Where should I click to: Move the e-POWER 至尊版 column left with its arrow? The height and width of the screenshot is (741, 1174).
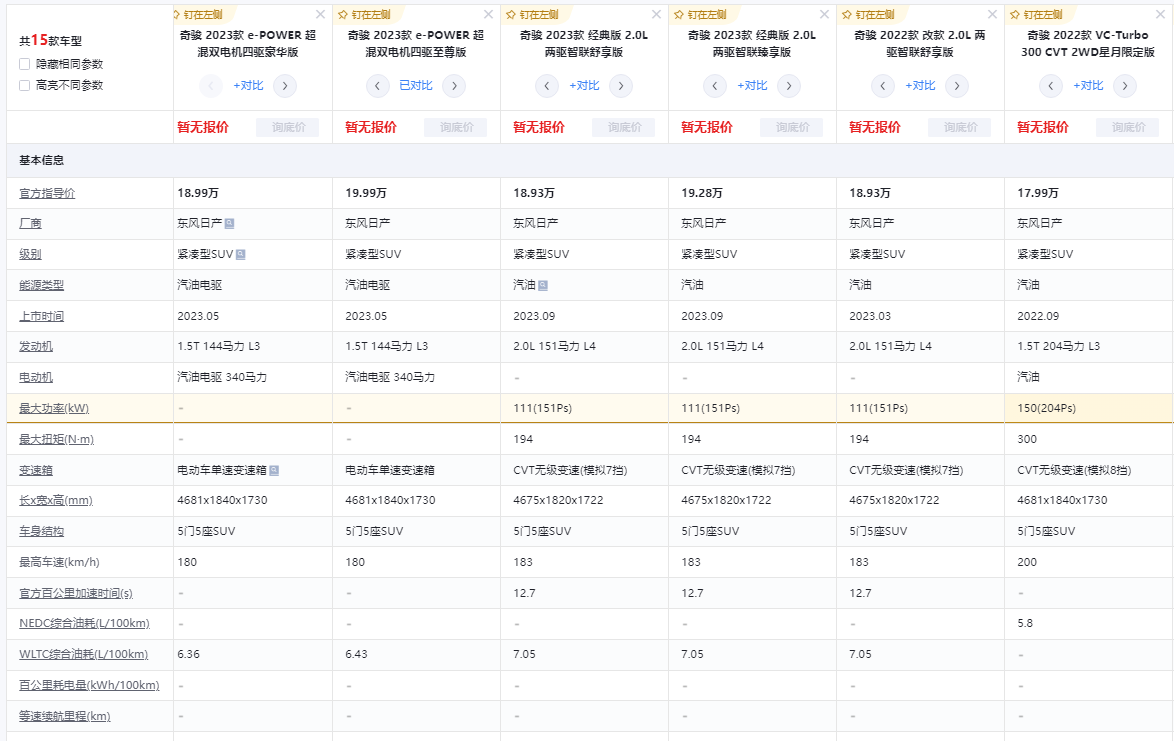click(x=378, y=86)
